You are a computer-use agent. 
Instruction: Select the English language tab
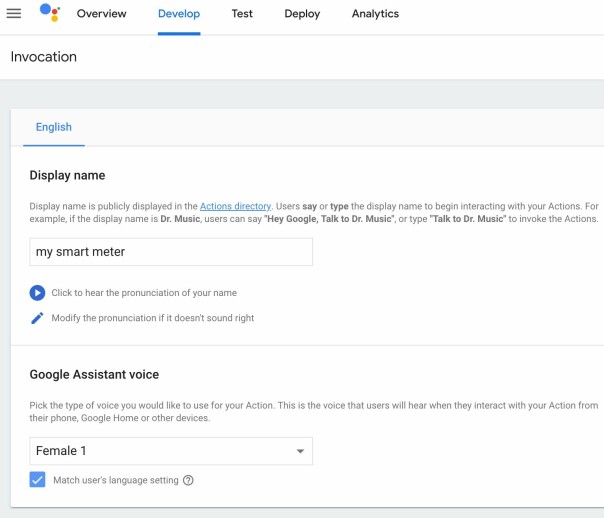click(x=54, y=127)
